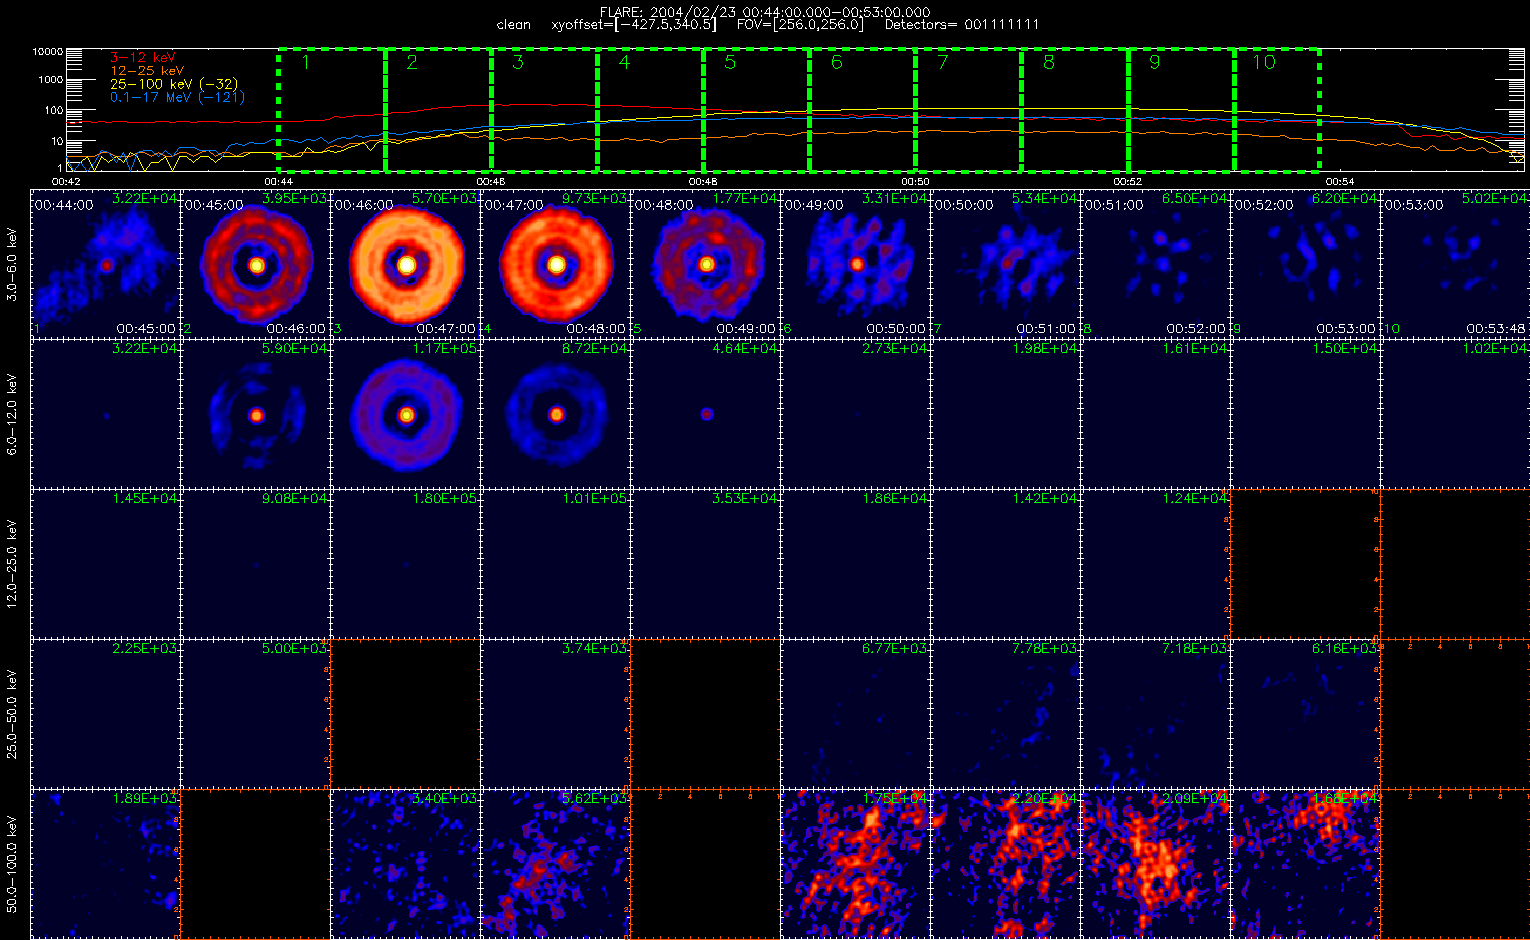Select the 6.0-12.0 keV image labeled 5.90E+04
1530x940 pixels.
coord(256,414)
